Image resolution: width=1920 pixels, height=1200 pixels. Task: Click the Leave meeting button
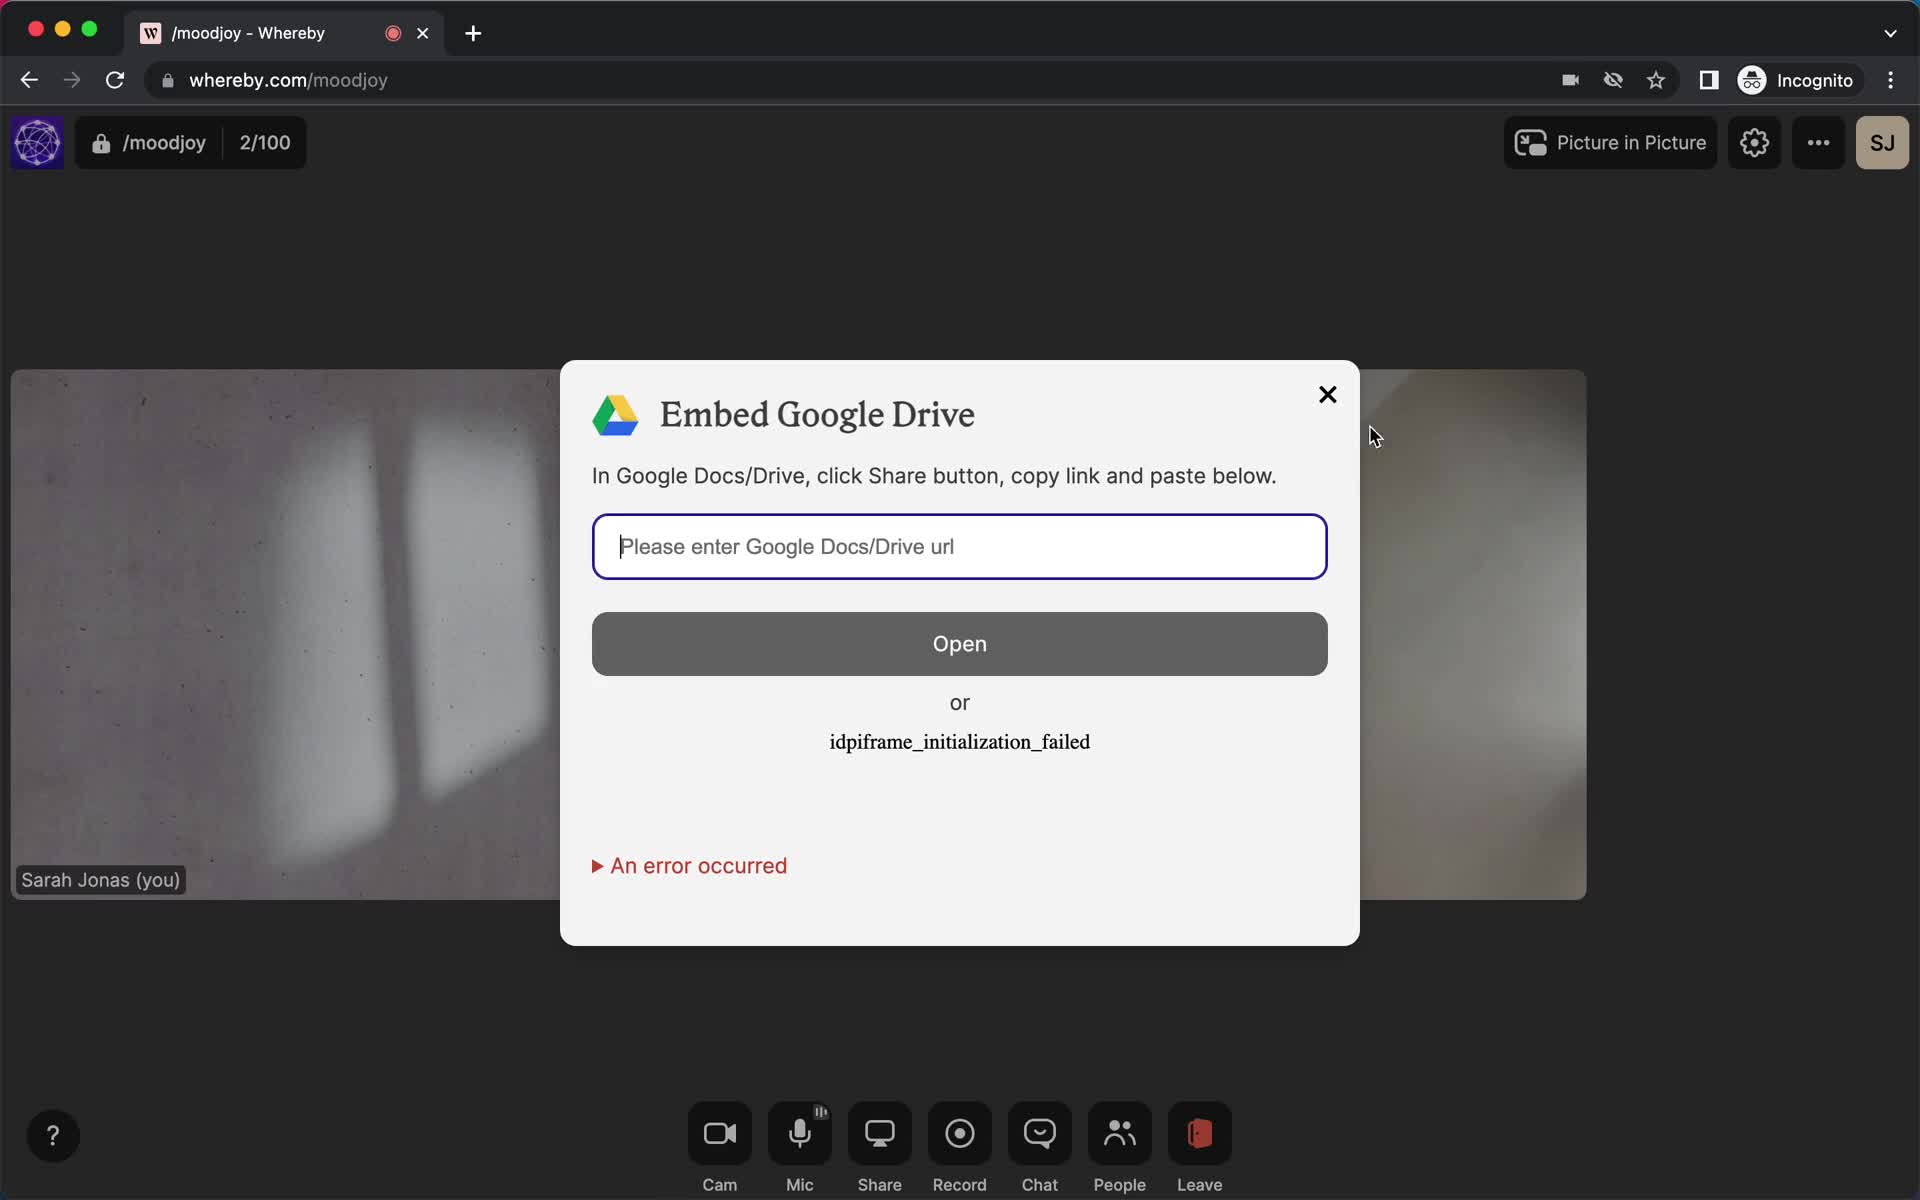(1198, 1134)
